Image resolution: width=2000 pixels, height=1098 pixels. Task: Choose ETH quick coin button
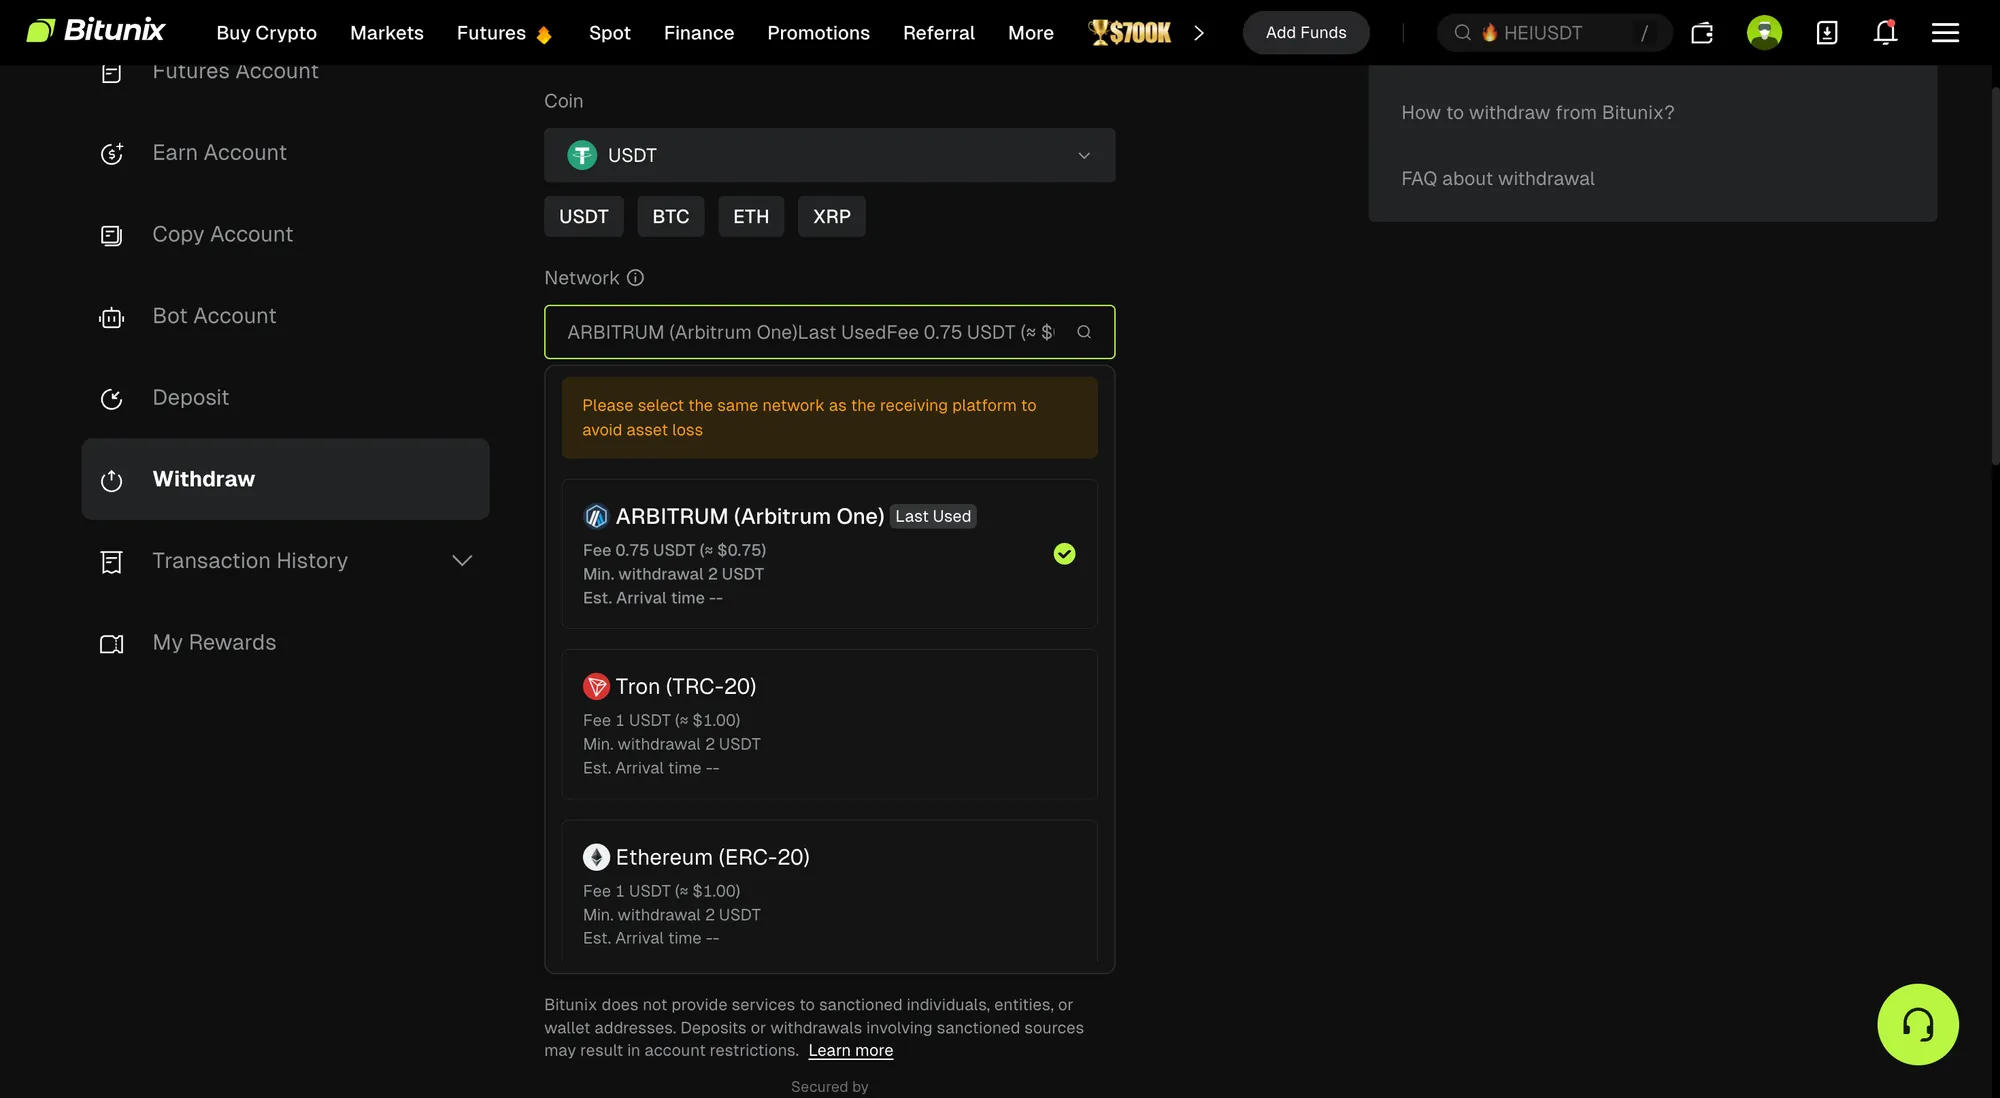tap(751, 216)
